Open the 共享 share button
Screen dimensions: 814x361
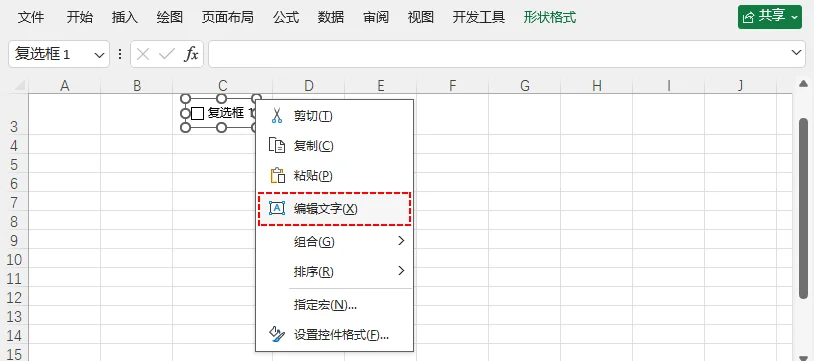770,17
